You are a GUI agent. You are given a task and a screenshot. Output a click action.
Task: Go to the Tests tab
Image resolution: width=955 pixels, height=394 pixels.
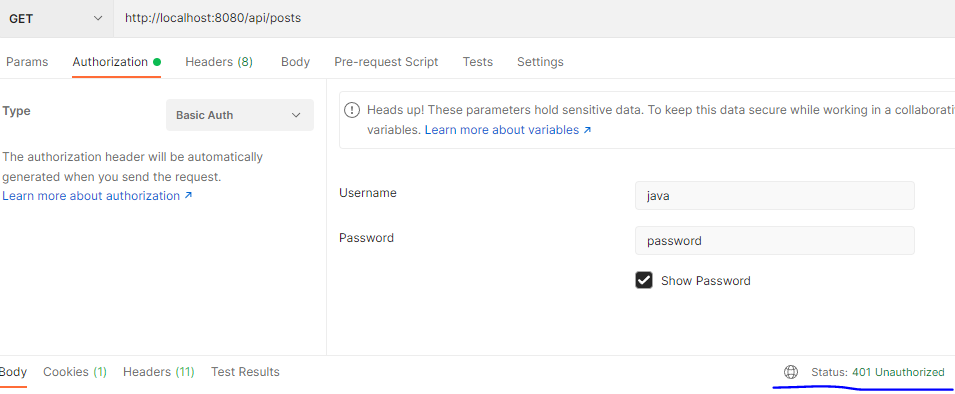(478, 62)
